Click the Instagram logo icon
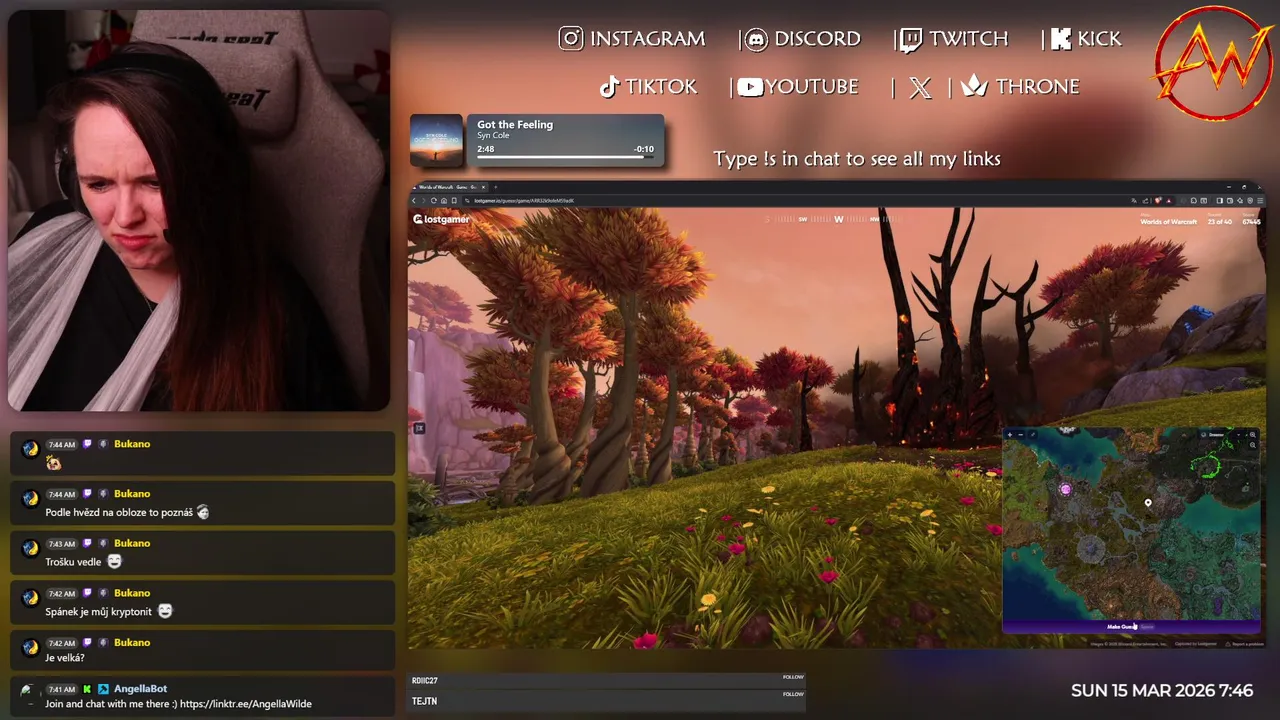Screen dimensions: 1280x720 click(x=571, y=39)
